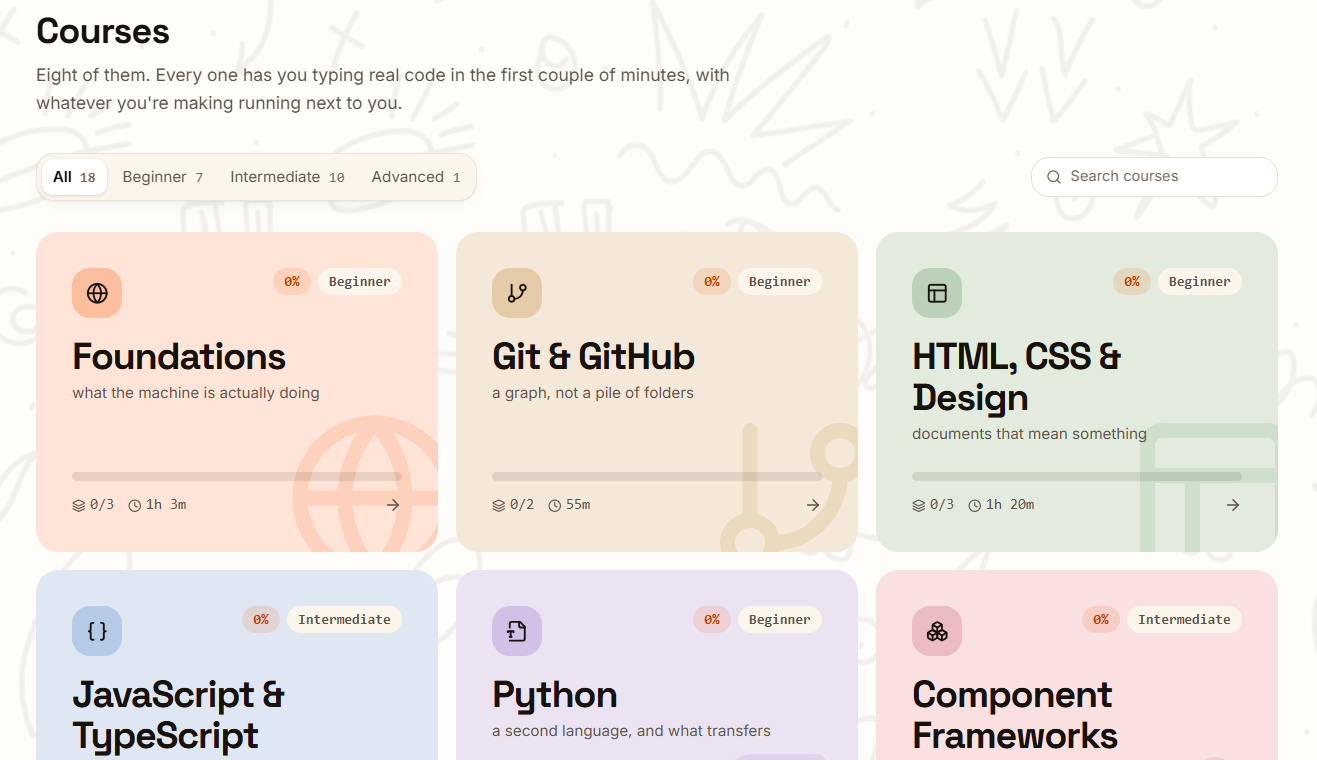The width and height of the screenshot is (1317, 760).
Task: Click the clock icon beside 1h 3m
Action: coord(135,505)
